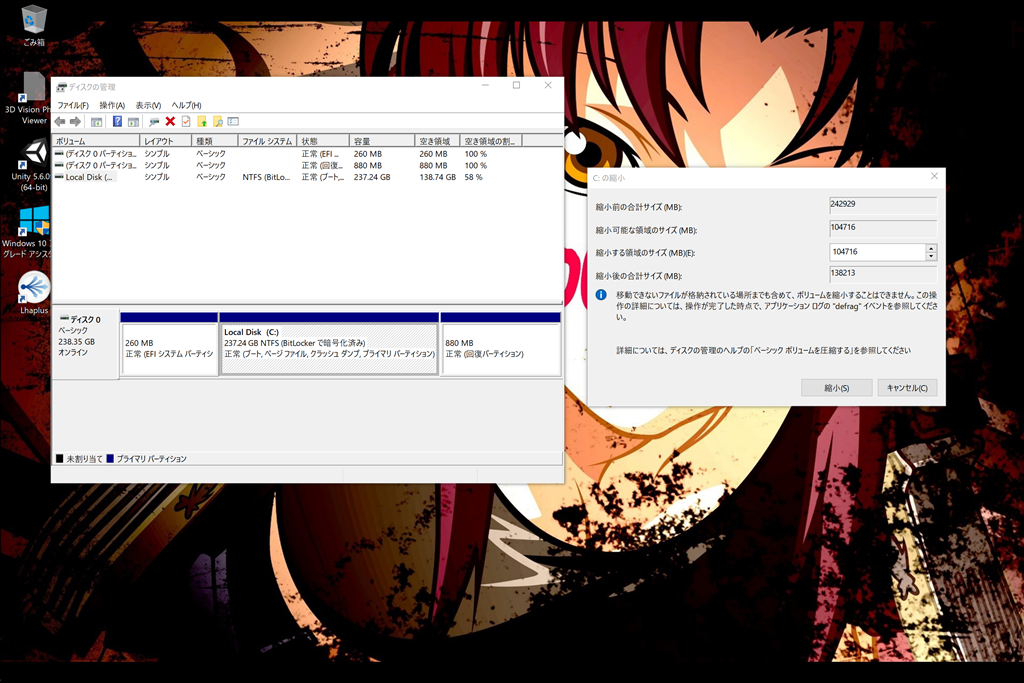The width and height of the screenshot is (1024, 683).
Task: Sort by the 容量 column header
Action: 382,141
